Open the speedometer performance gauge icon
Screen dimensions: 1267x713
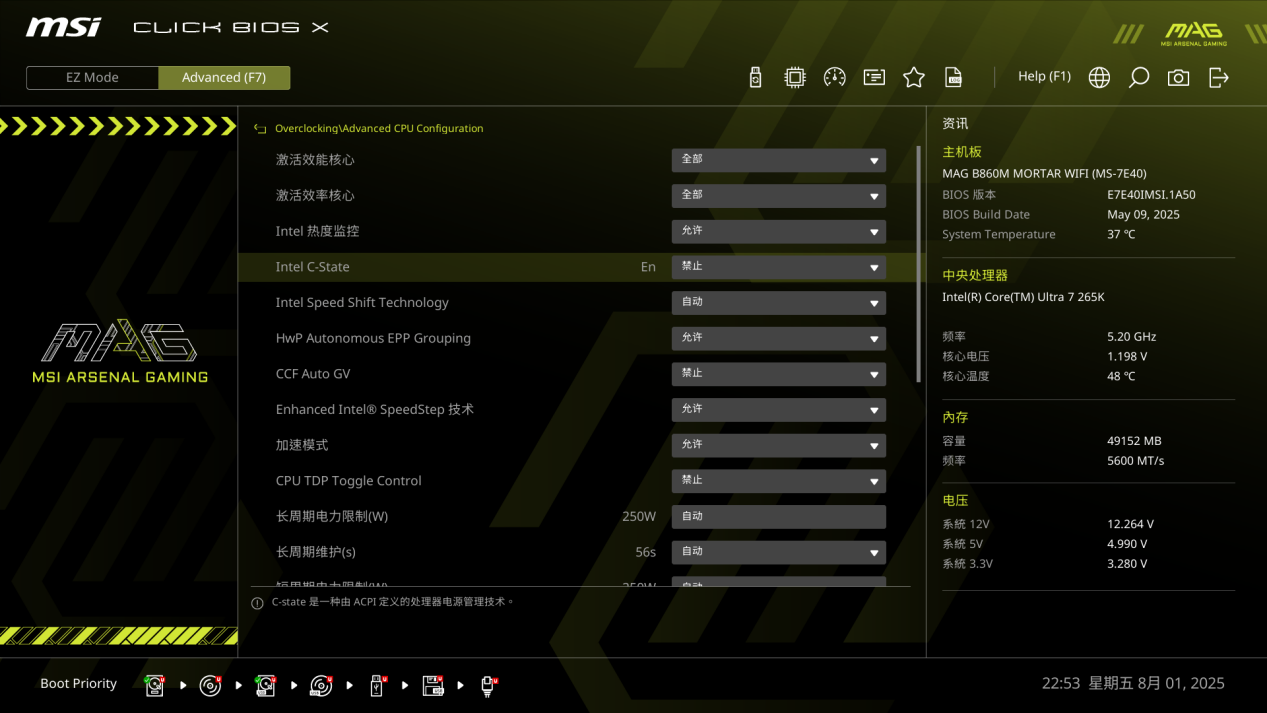point(835,77)
